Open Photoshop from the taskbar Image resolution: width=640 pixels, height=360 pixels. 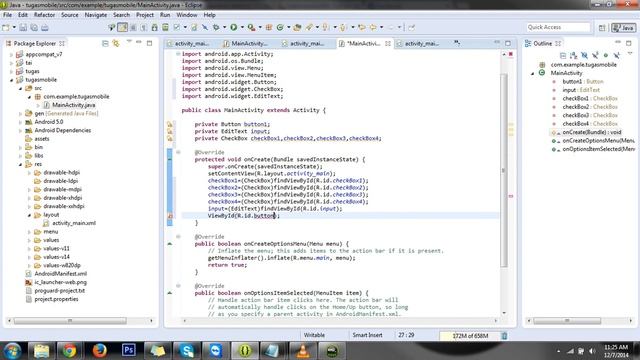pyautogui.click(x=129, y=350)
